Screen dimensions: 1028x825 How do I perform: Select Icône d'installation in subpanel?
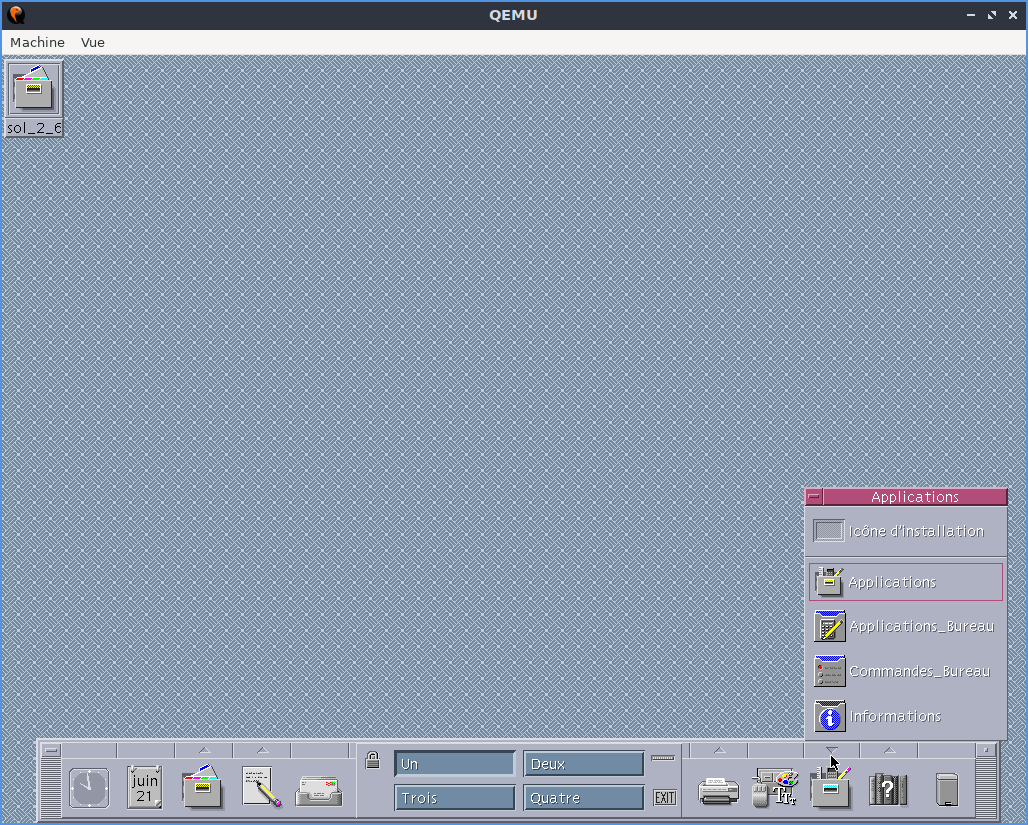tap(906, 531)
